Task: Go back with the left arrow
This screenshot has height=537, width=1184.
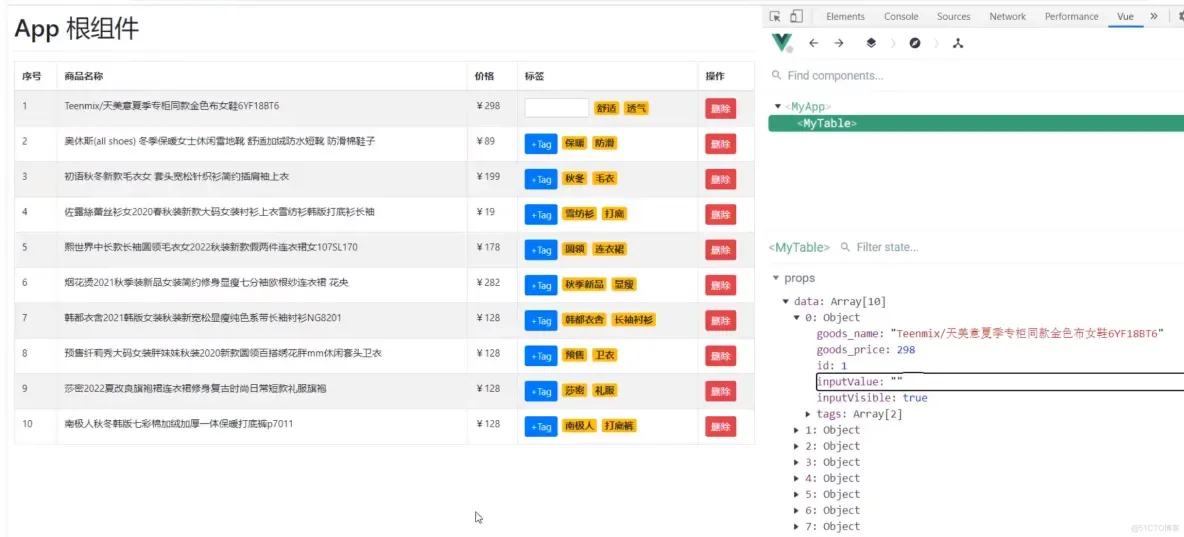Action: tap(813, 43)
